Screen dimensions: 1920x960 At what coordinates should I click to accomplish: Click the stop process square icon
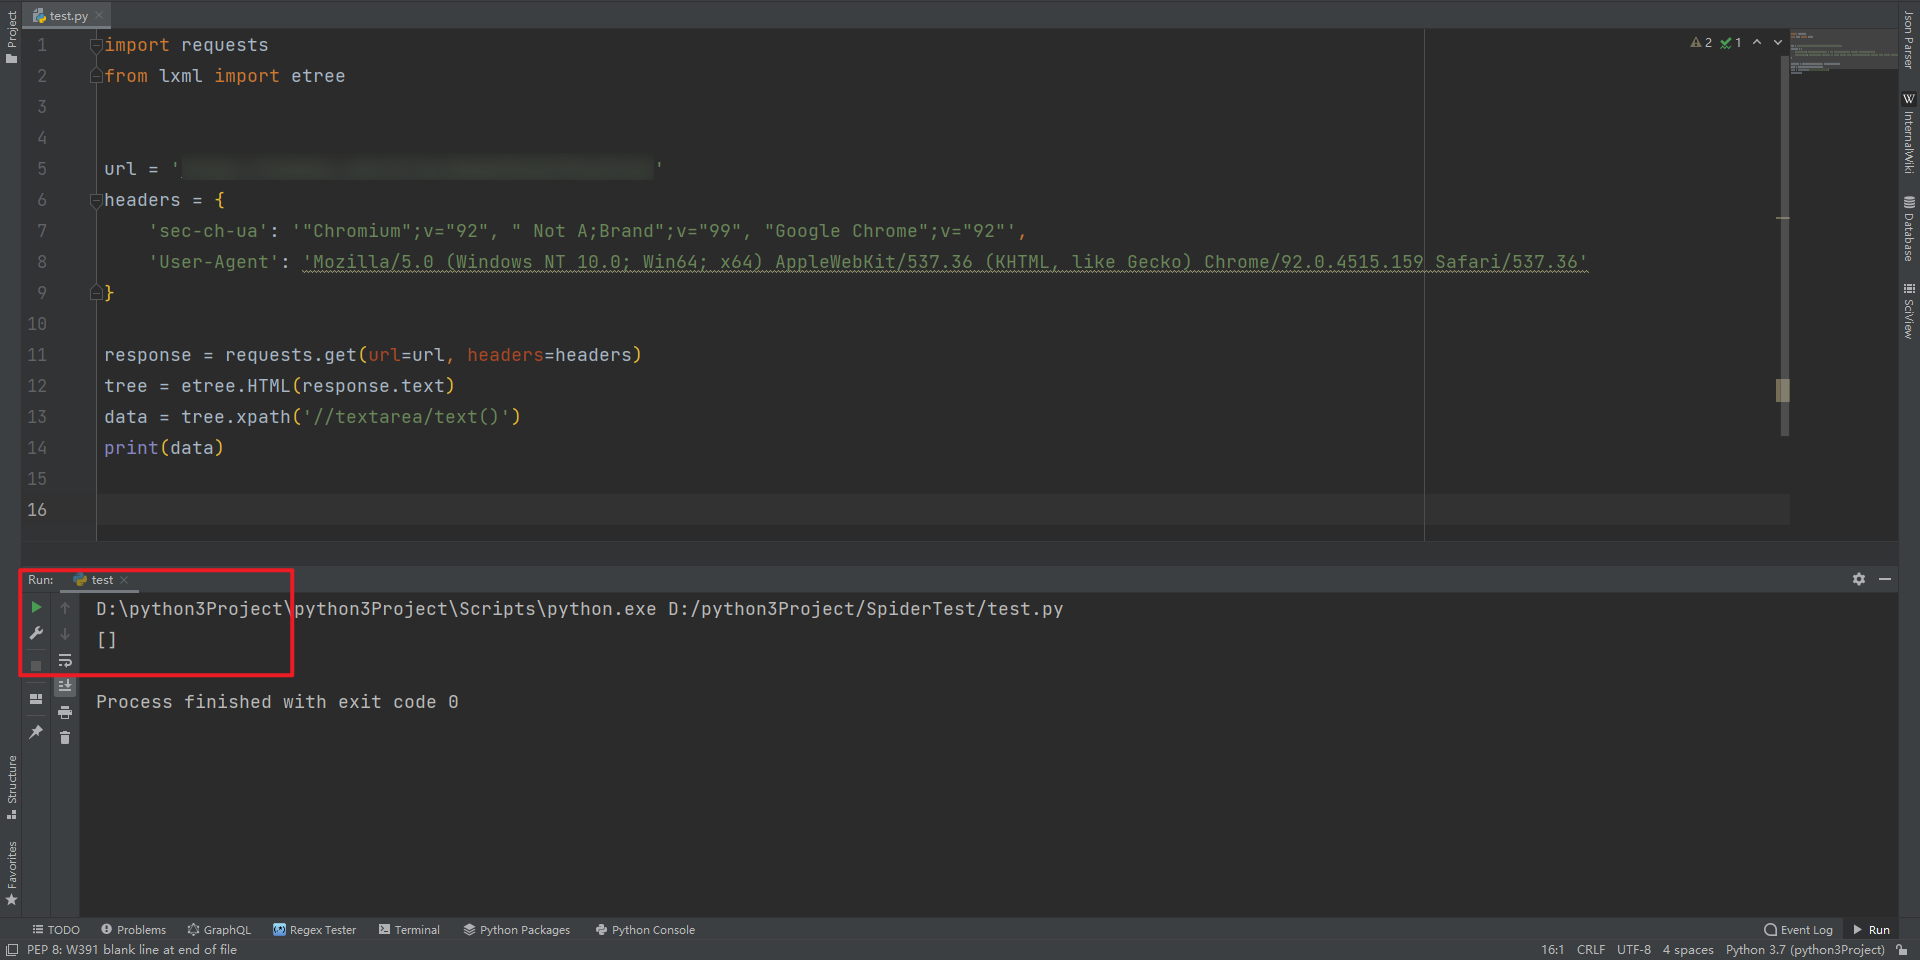(36, 665)
